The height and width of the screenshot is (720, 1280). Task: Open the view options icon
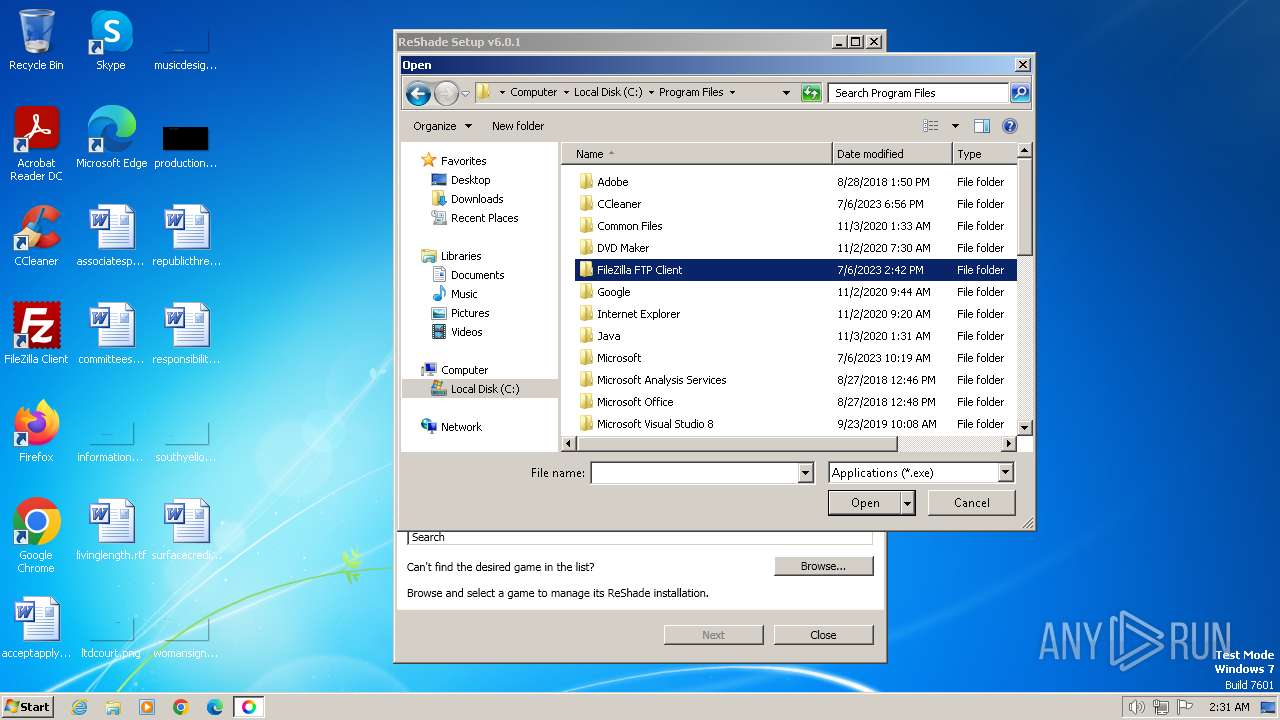coord(931,126)
